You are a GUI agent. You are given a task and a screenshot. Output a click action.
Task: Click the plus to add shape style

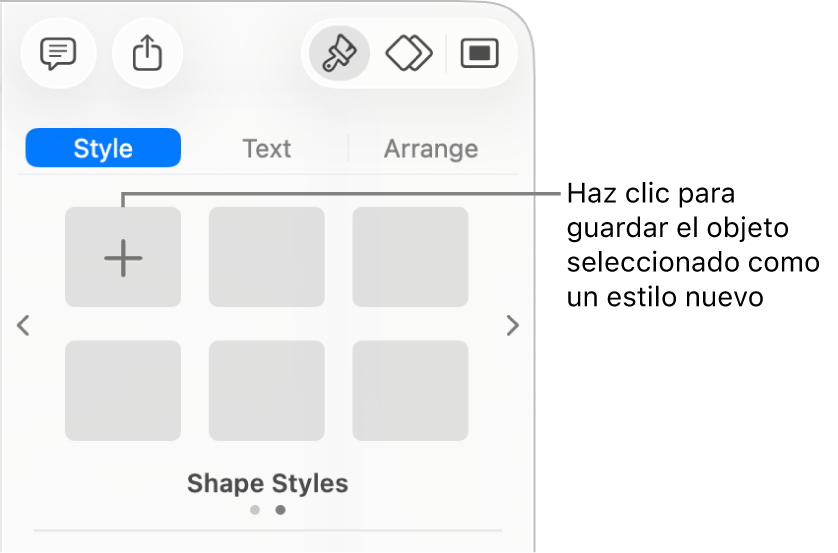point(123,257)
